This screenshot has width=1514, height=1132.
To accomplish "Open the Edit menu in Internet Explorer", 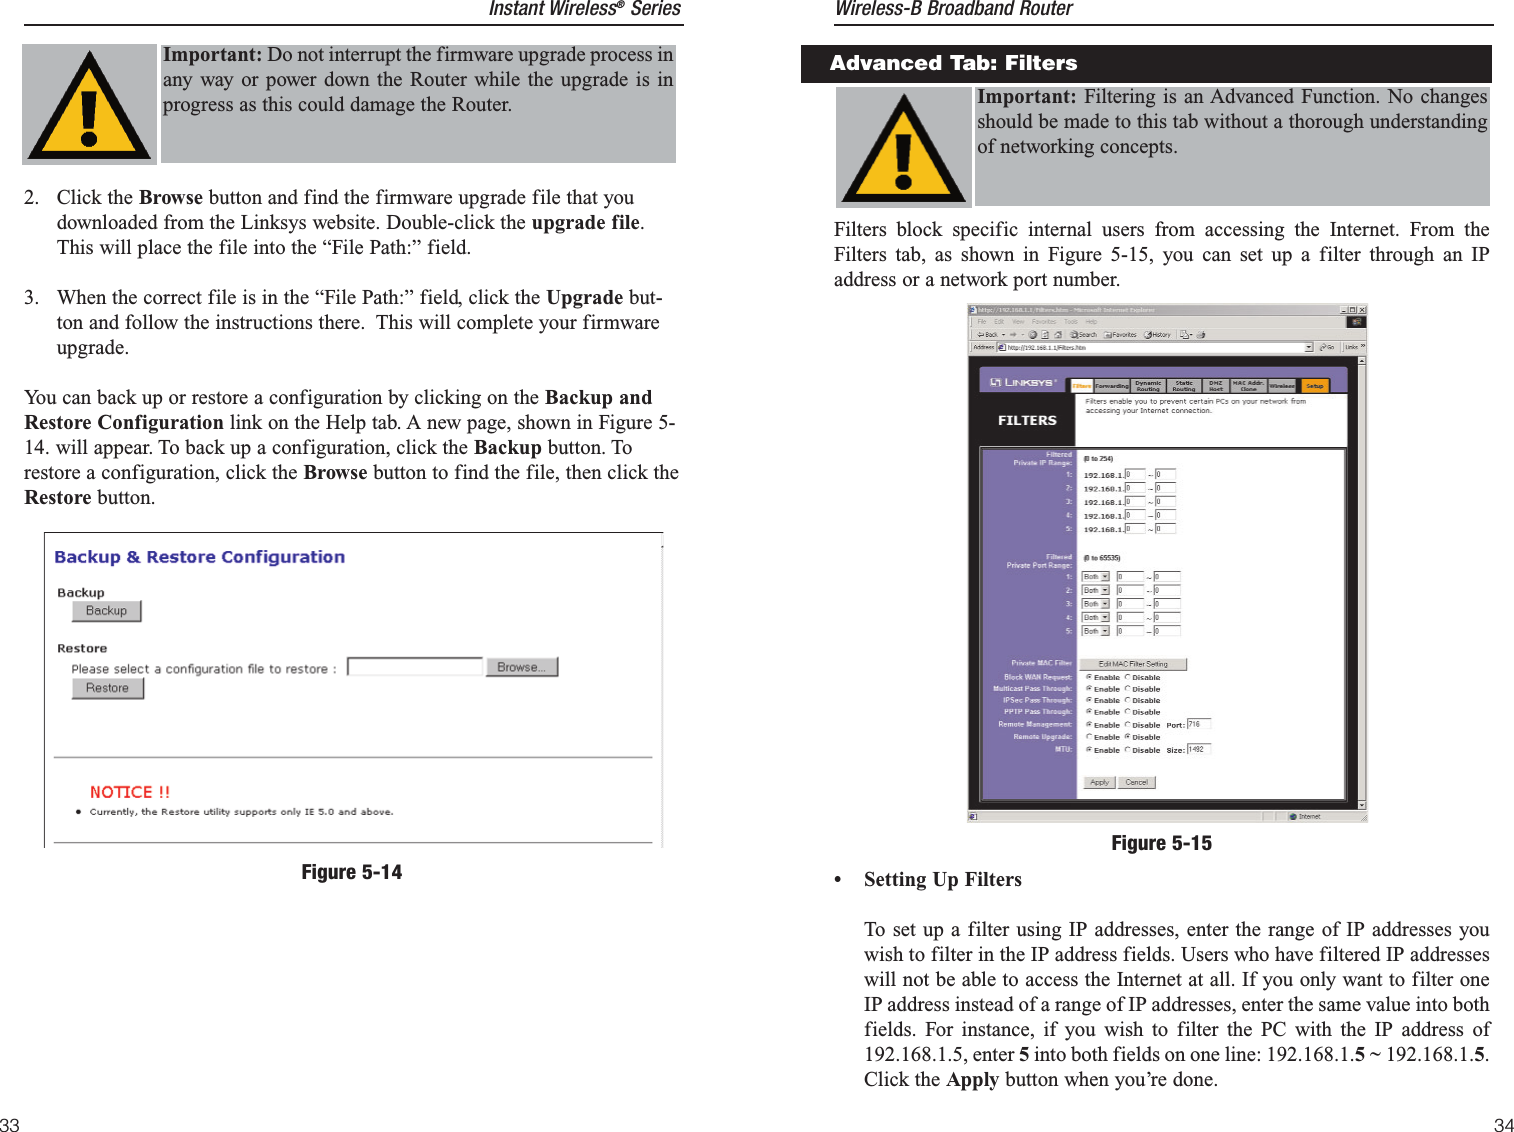I will tap(999, 322).
